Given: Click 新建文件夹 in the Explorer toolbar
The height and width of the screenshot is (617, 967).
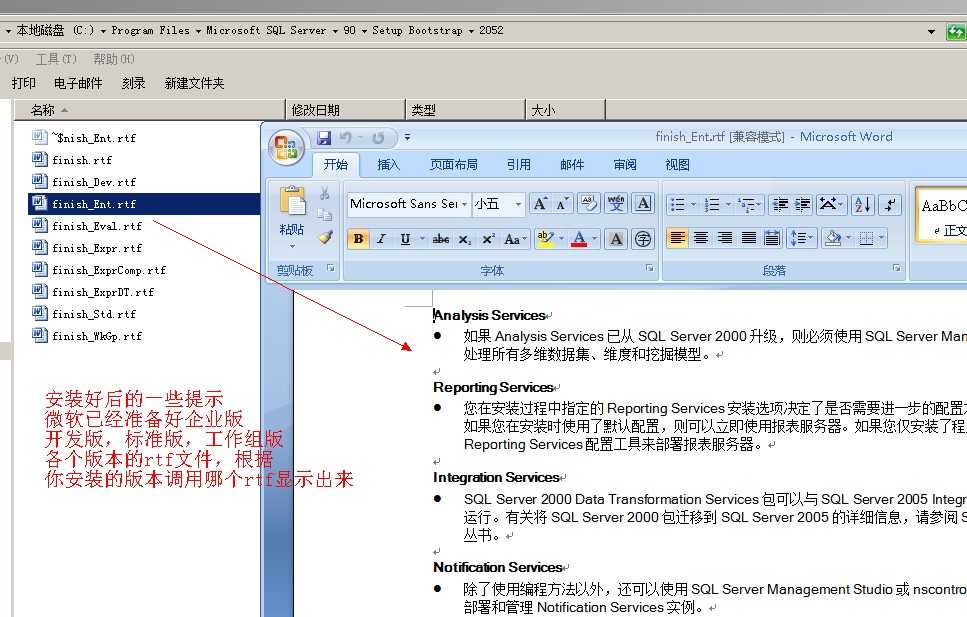Looking at the screenshot, I should (x=194, y=83).
